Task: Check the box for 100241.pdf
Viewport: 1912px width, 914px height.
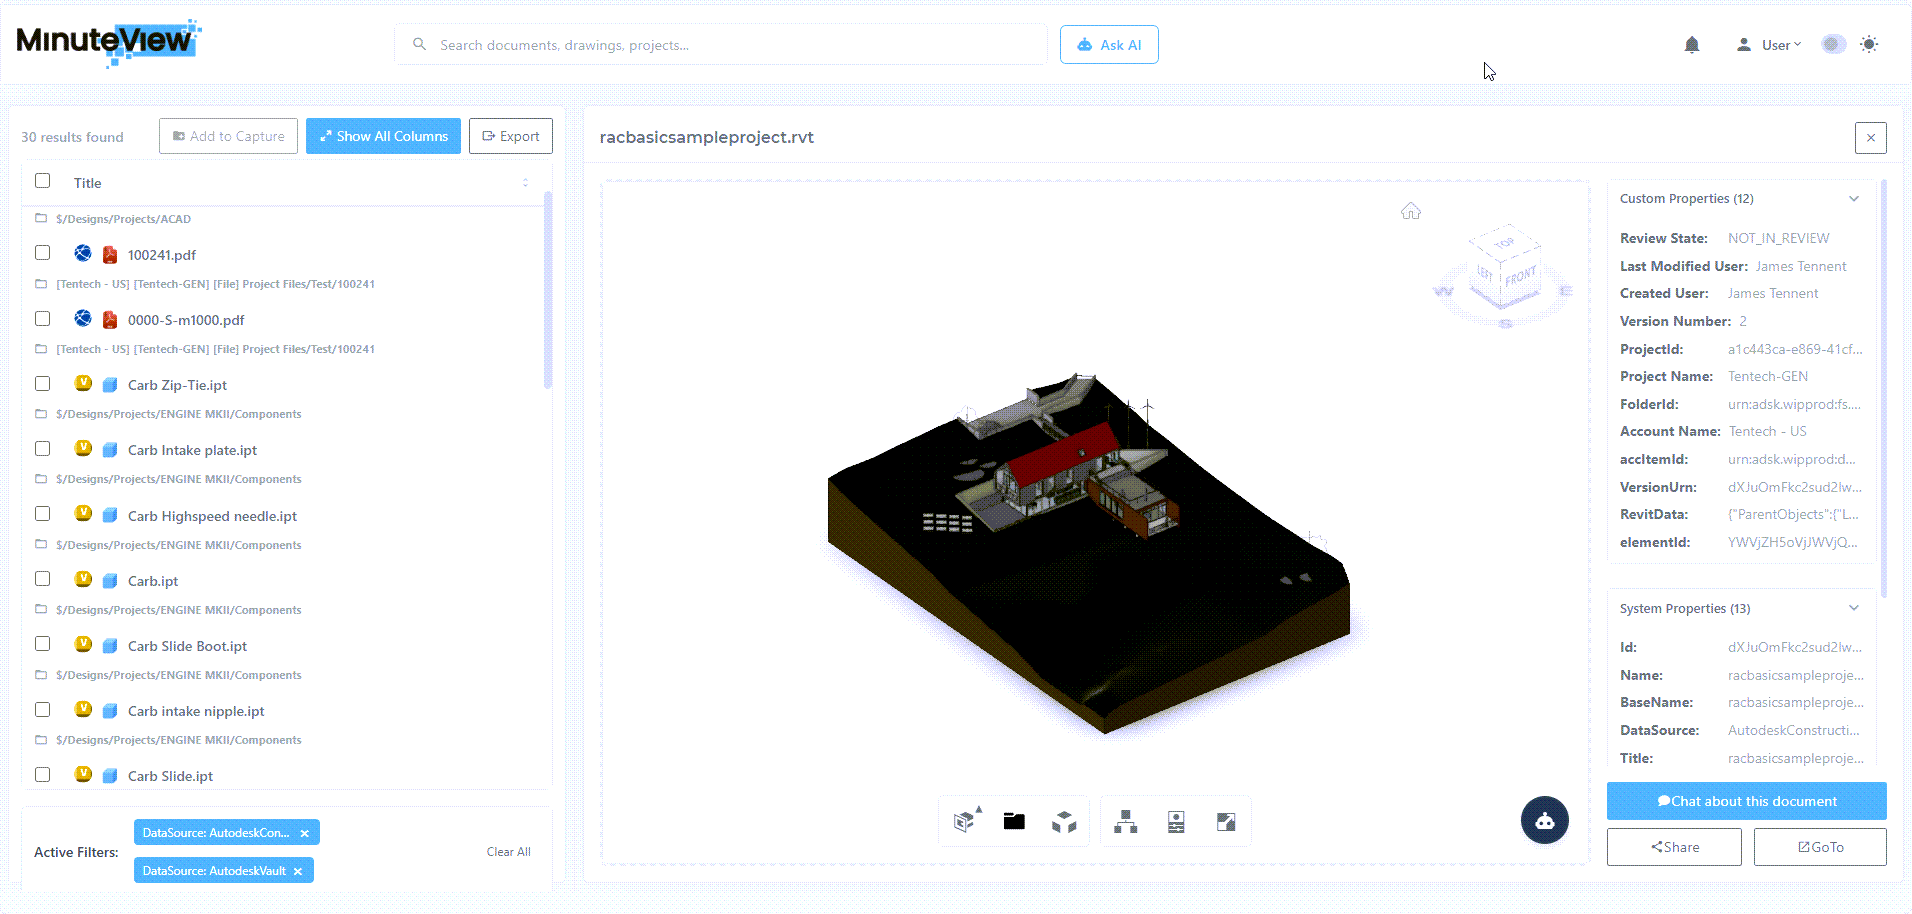Action: tap(43, 253)
